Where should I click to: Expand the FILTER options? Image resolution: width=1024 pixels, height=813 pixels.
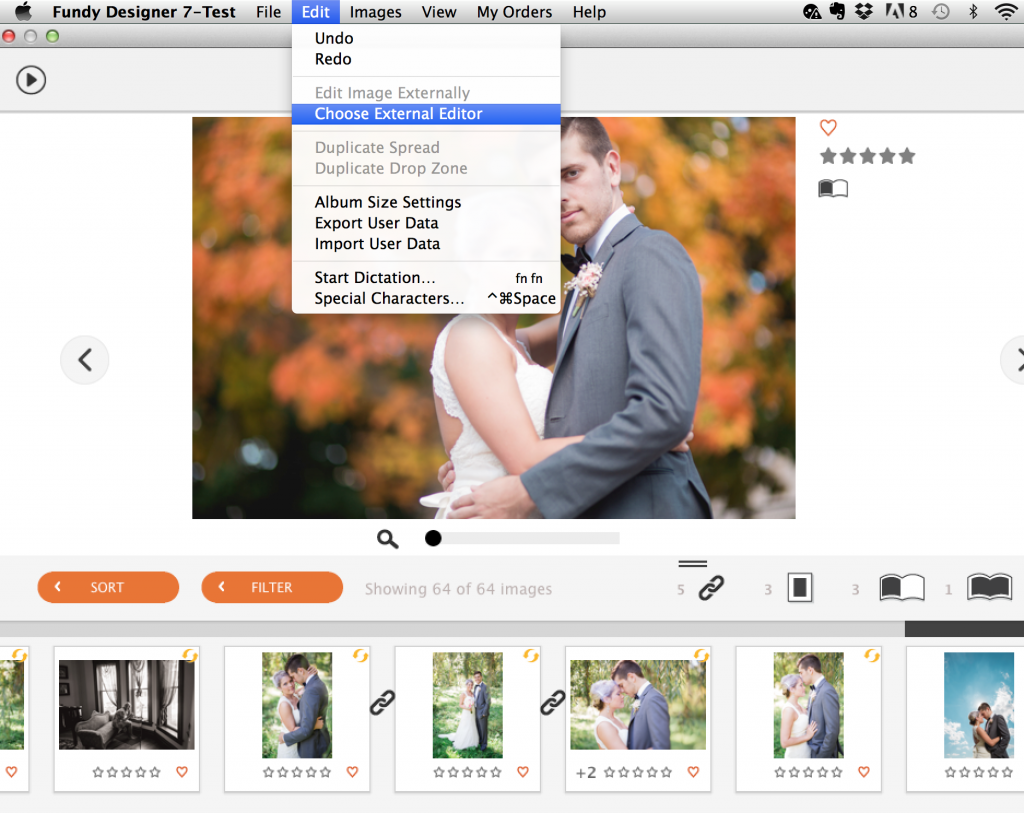(x=272, y=587)
